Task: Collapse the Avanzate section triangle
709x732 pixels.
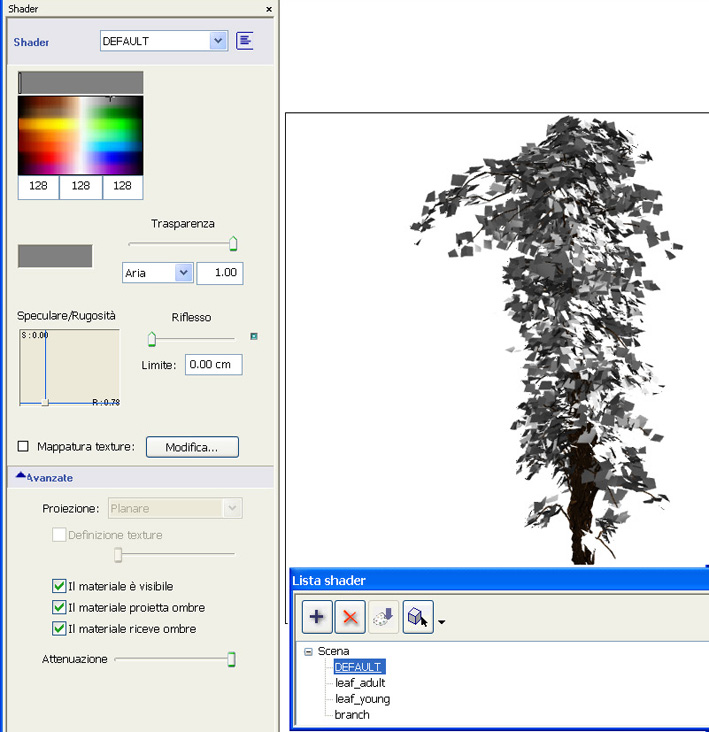Action: [21, 477]
